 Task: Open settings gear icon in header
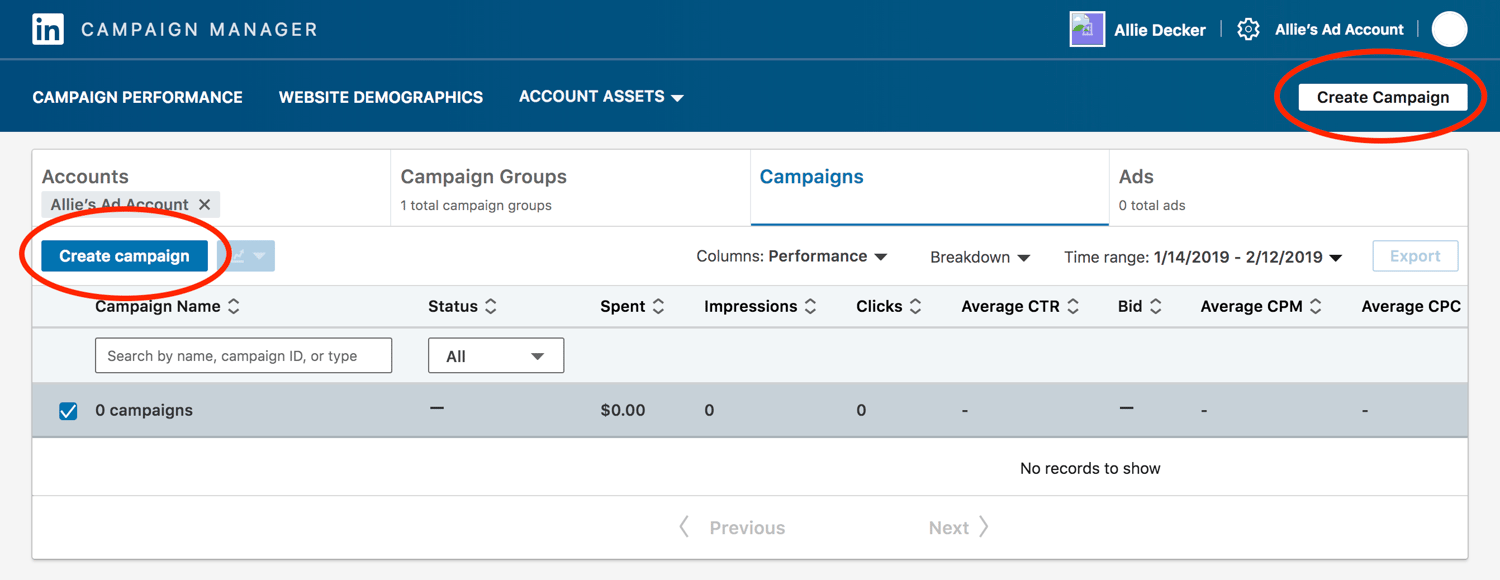pyautogui.click(x=1247, y=30)
